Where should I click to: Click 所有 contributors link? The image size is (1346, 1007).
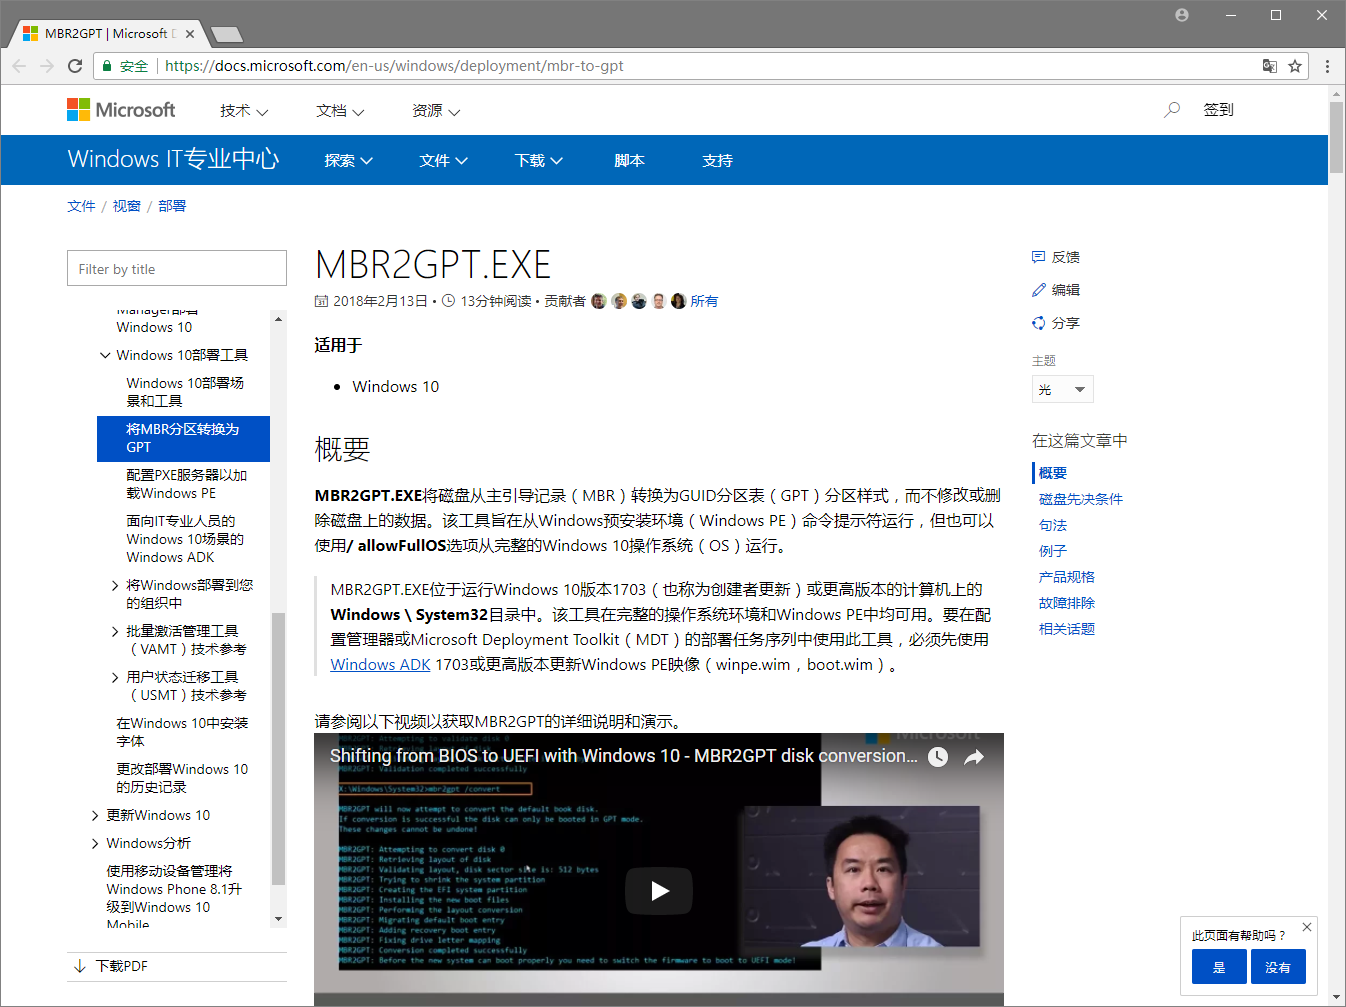point(704,301)
